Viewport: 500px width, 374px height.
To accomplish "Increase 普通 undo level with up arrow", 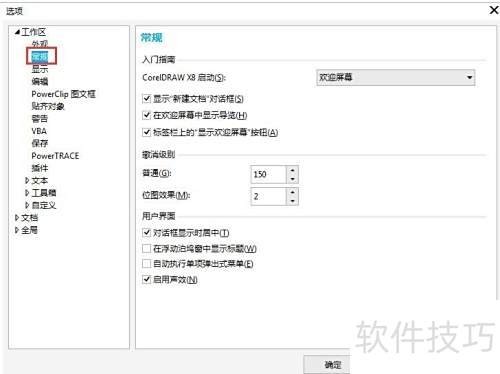I will [292, 170].
